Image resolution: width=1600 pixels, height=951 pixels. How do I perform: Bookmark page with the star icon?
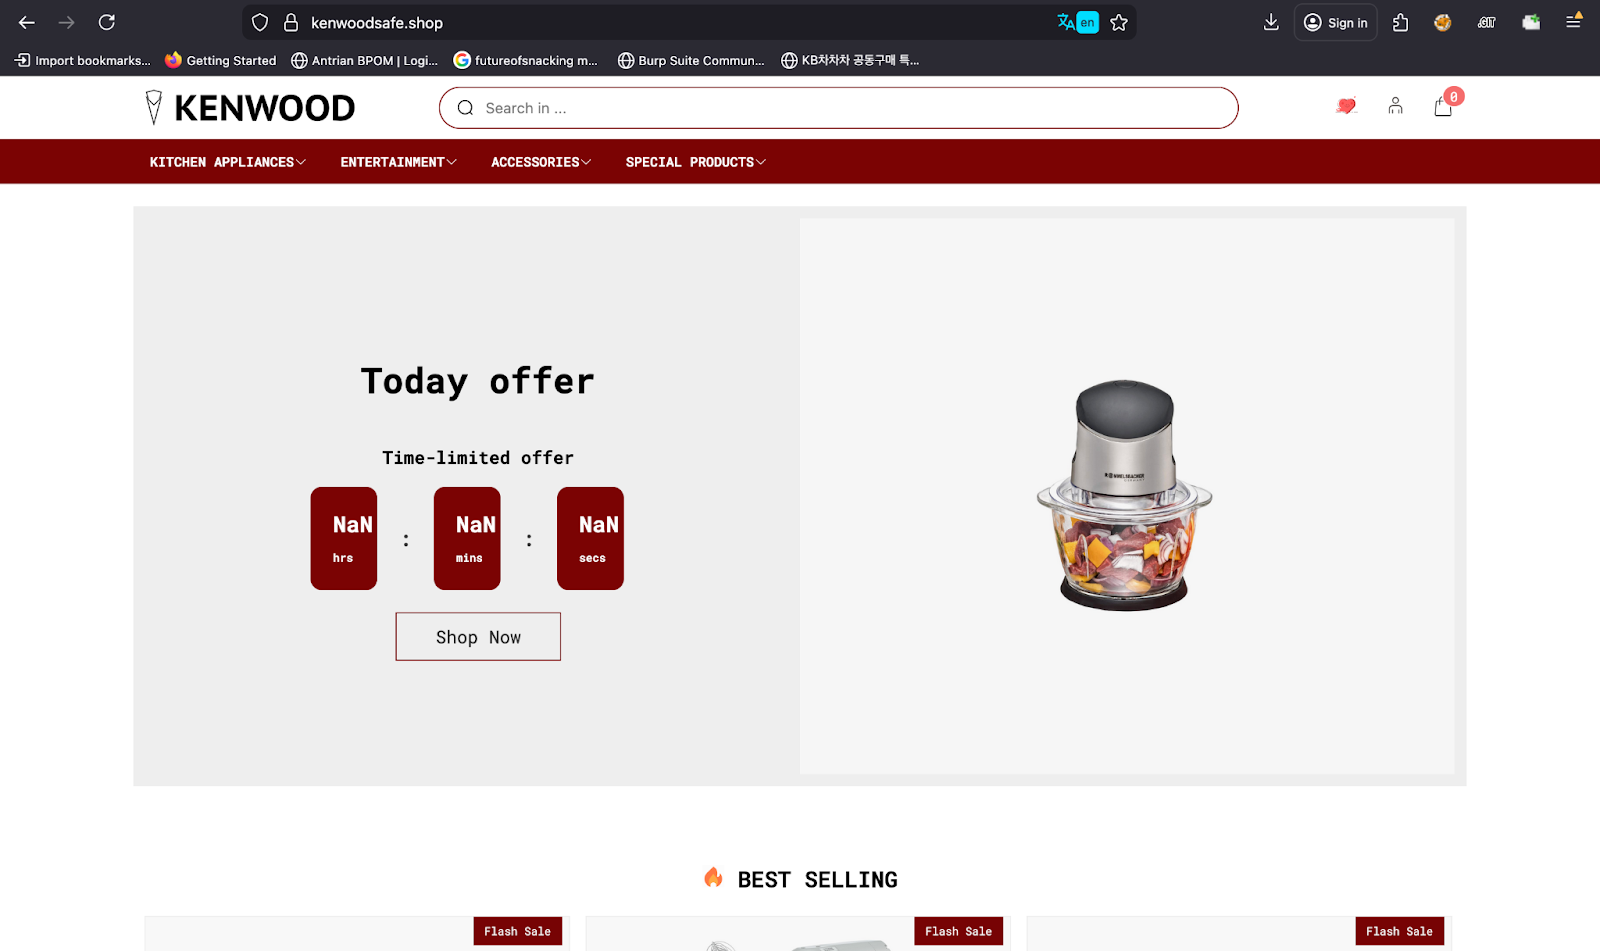1119,22
